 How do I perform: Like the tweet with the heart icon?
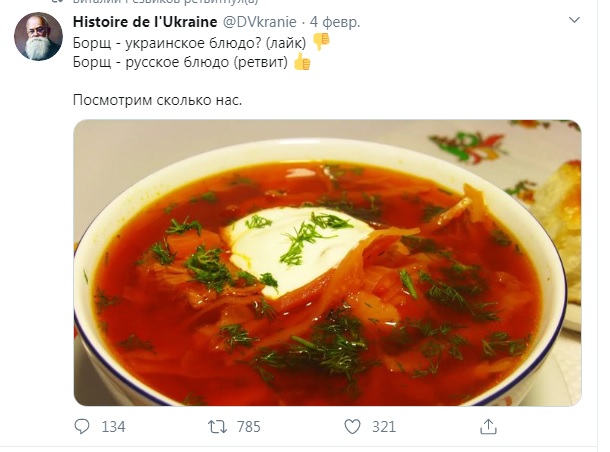[x=351, y=427]
